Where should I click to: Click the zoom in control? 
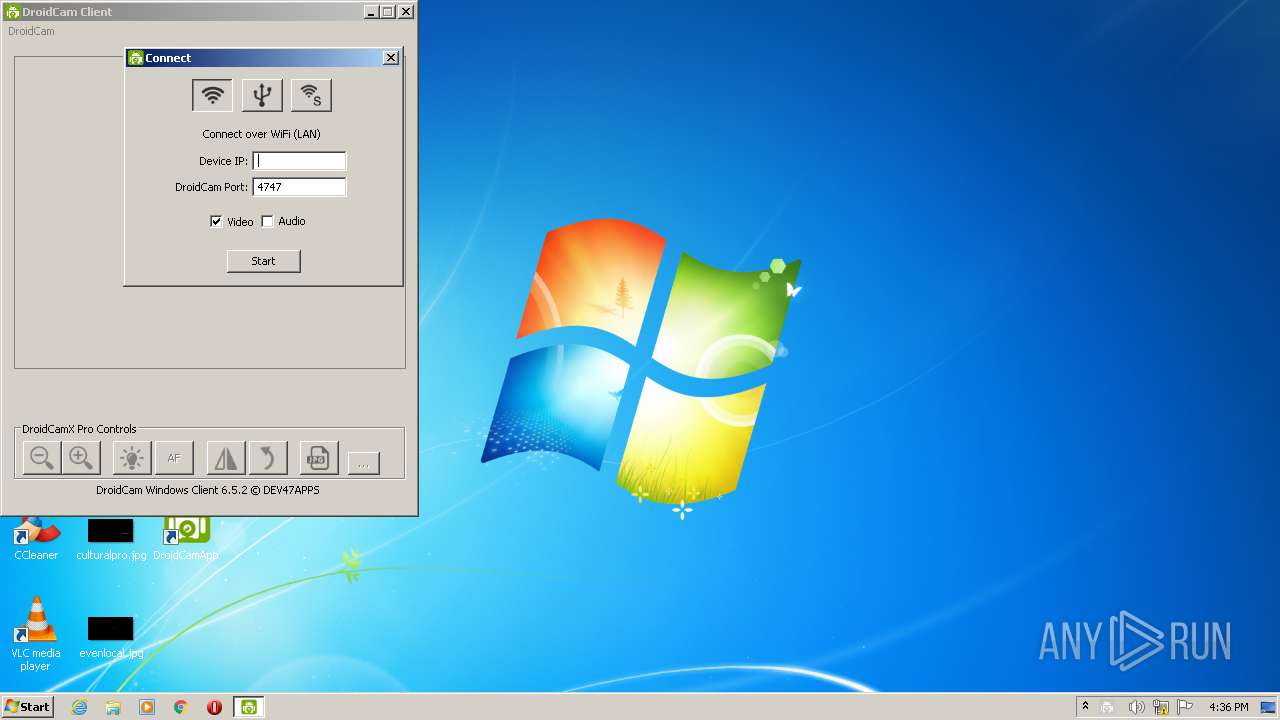pyautogui.click(x=81, y=458)
